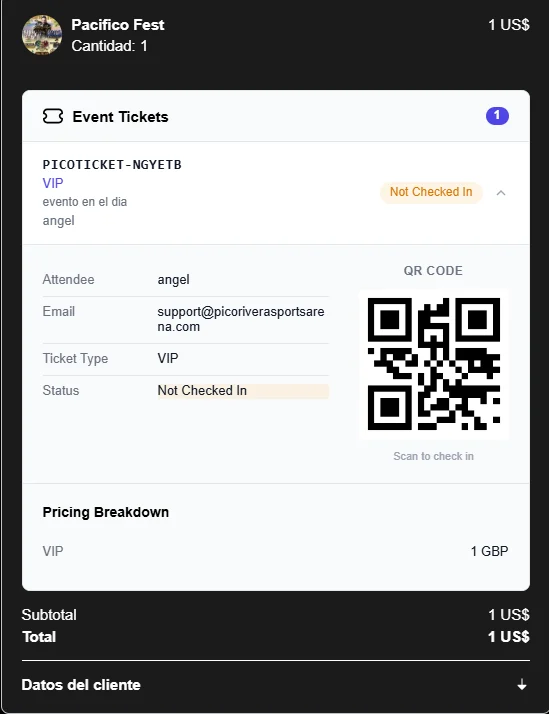Click the ticket icon beside Event Tickets
The width and height of the screenshot is (549, 714).
coord(53,117)
